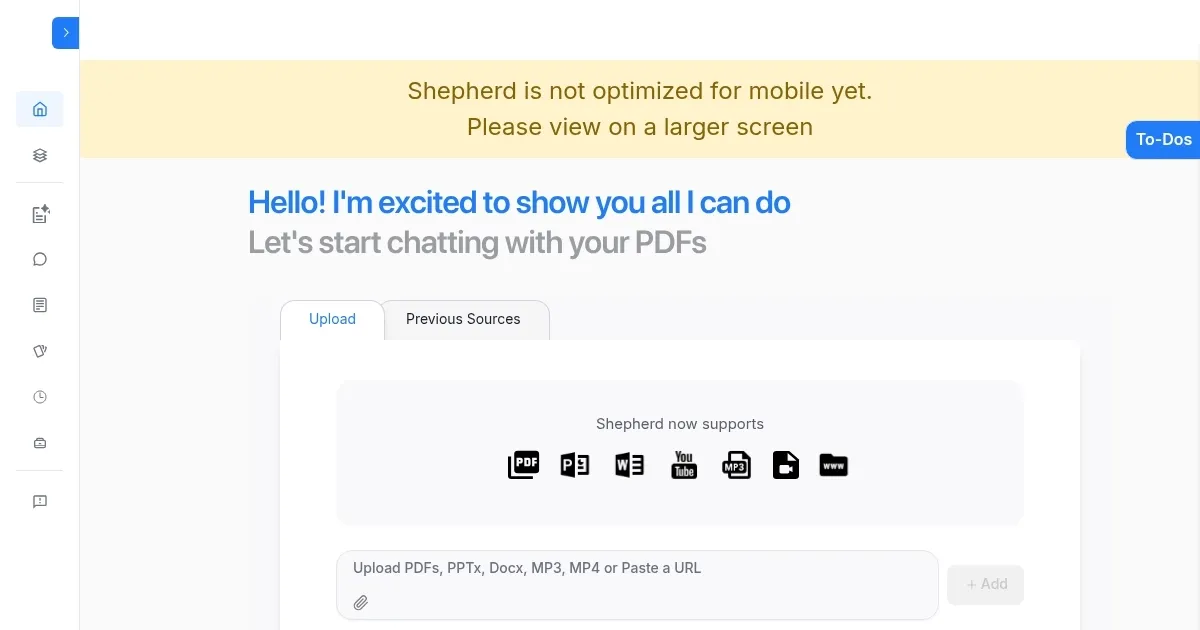Open the briefcase sidebar icon
The width and height of the screenshot is (1200, 630).
tap(39, 442)
